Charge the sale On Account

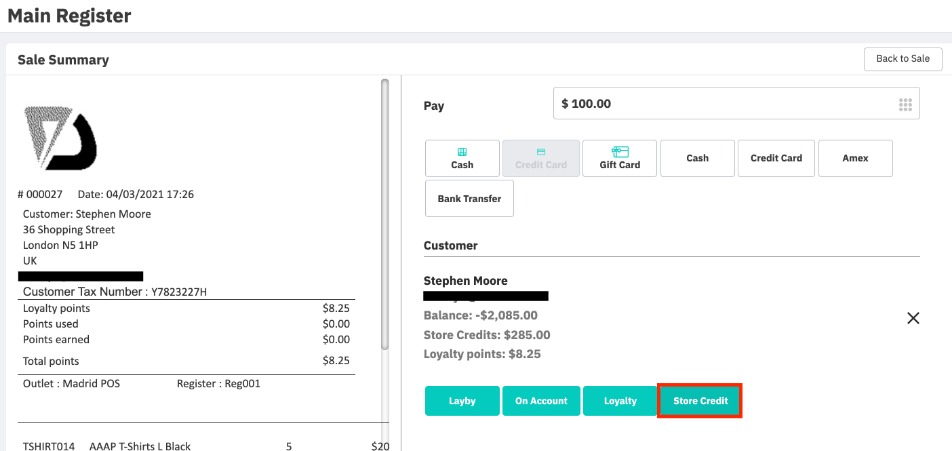pos(541,401)
